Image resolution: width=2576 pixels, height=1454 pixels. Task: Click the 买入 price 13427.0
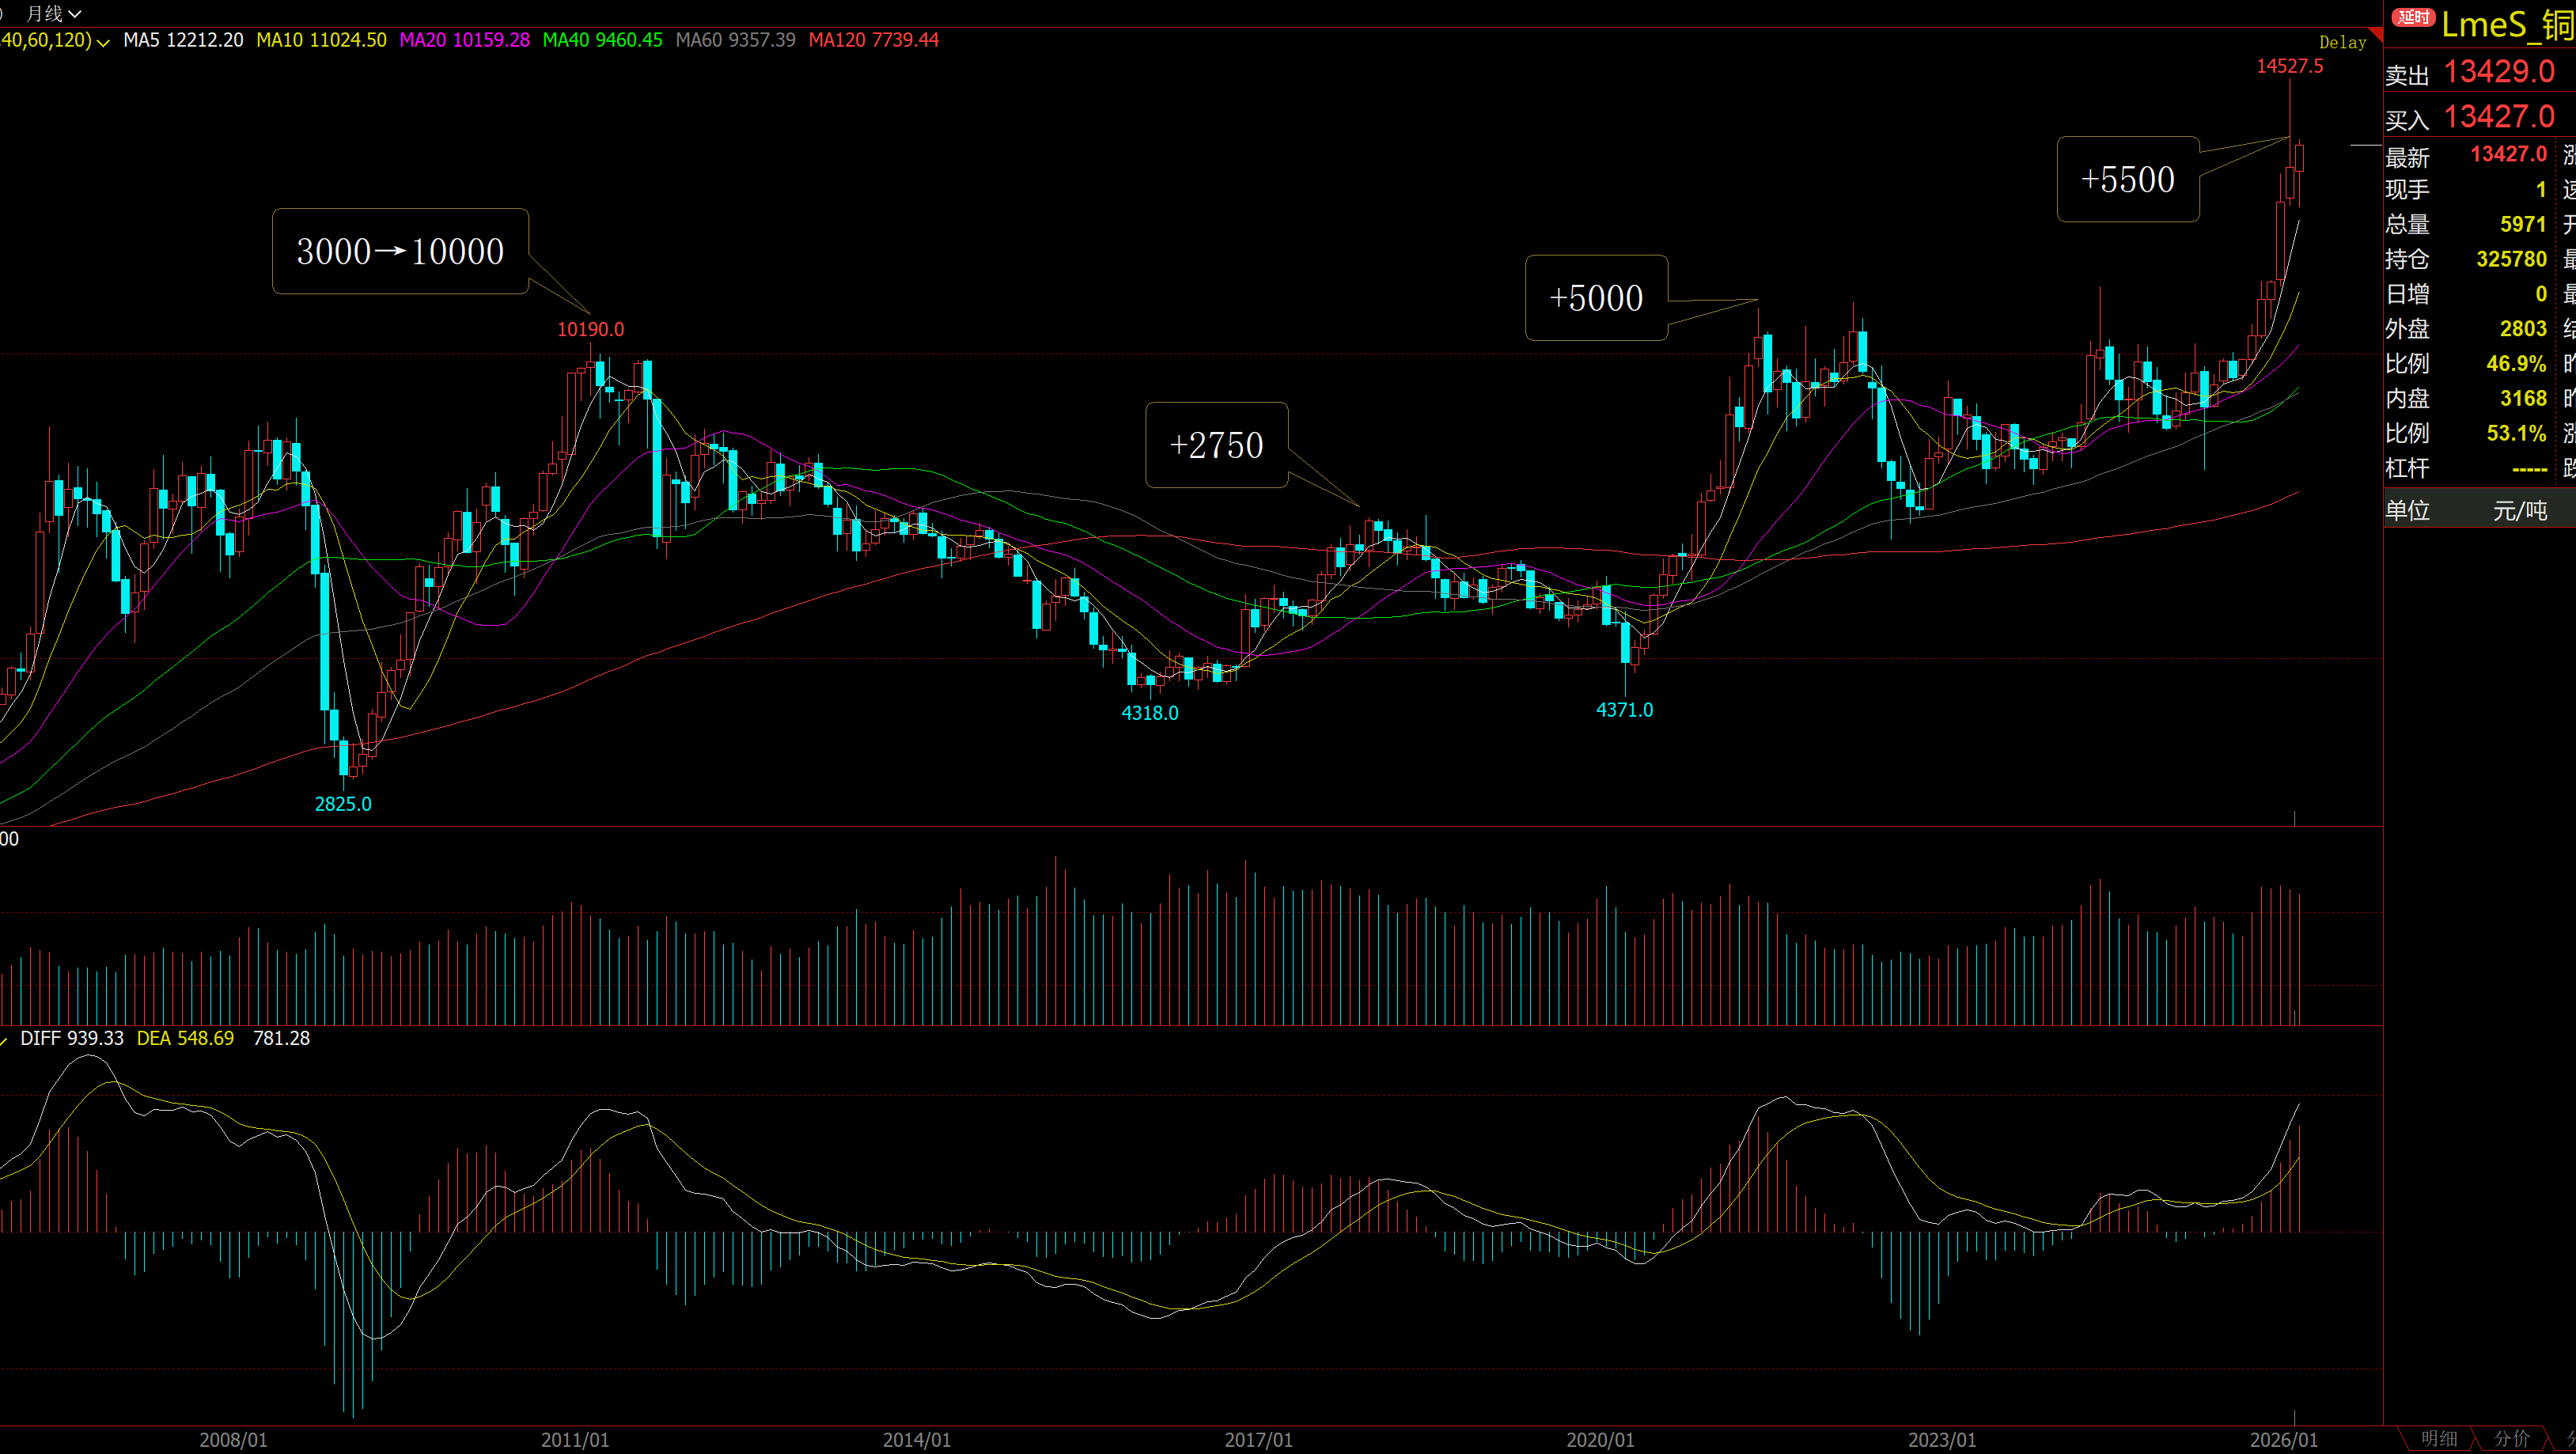click(2499, 117)
